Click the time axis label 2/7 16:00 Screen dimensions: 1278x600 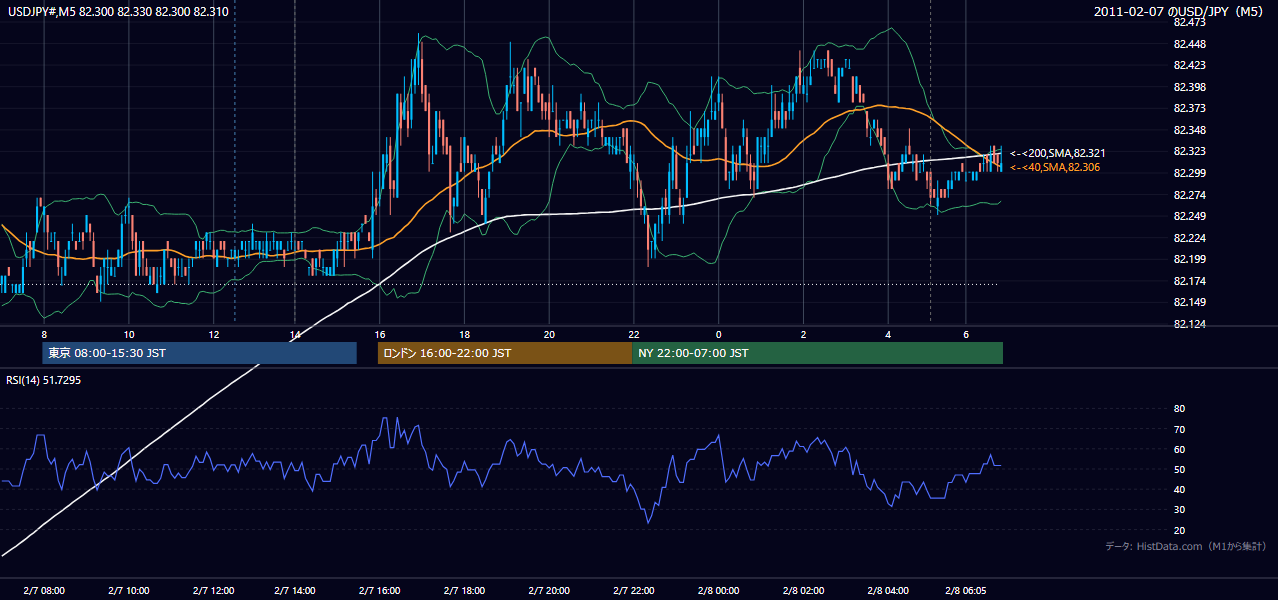point(380,591)
